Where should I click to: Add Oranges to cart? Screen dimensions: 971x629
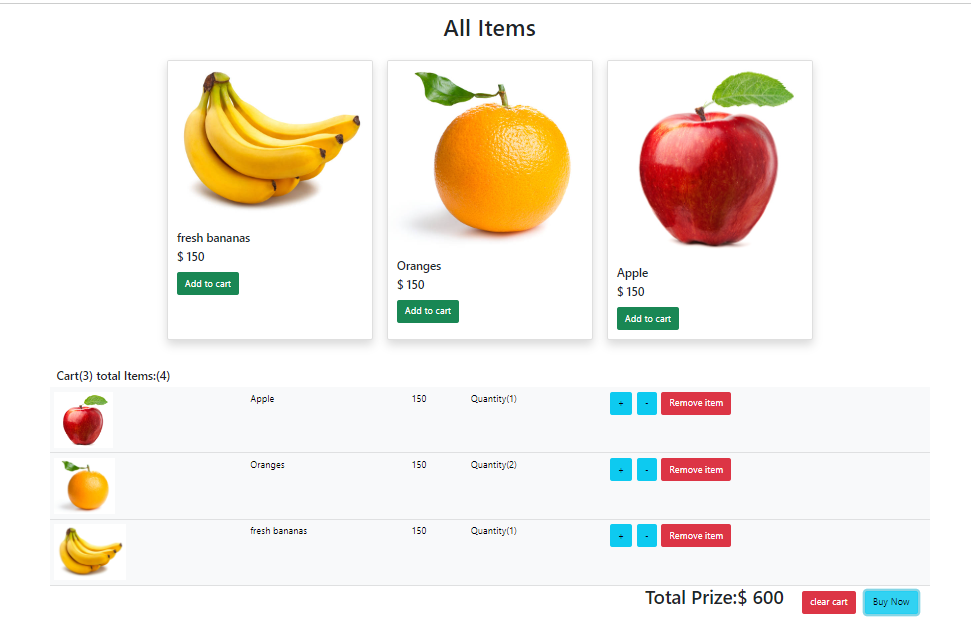click(x=428, y=311)
